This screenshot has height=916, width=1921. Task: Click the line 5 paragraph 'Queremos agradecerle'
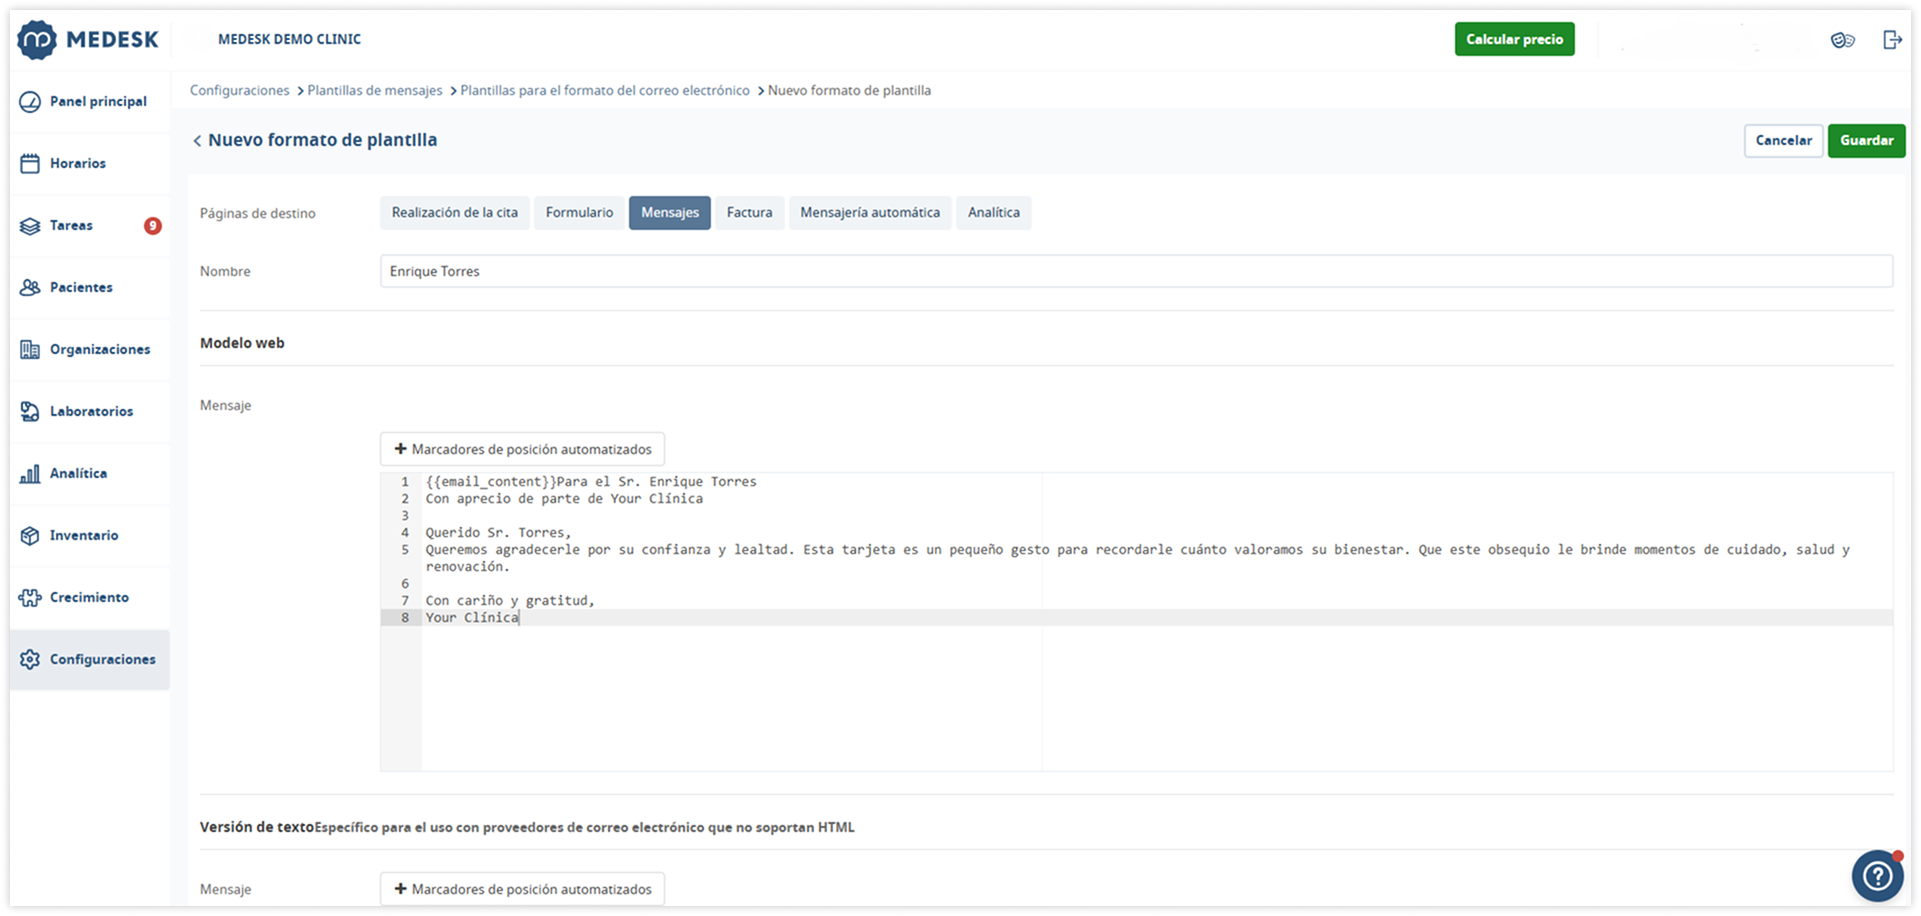[1137, 558]
